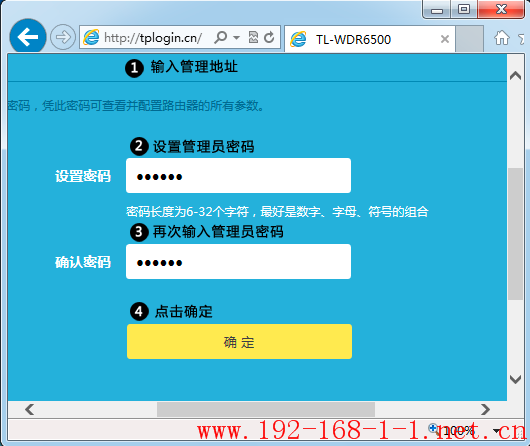The height and width of the screenshot is (446, 530).
Task: Click the IE page icon in address bar
Action: (91, 37)
